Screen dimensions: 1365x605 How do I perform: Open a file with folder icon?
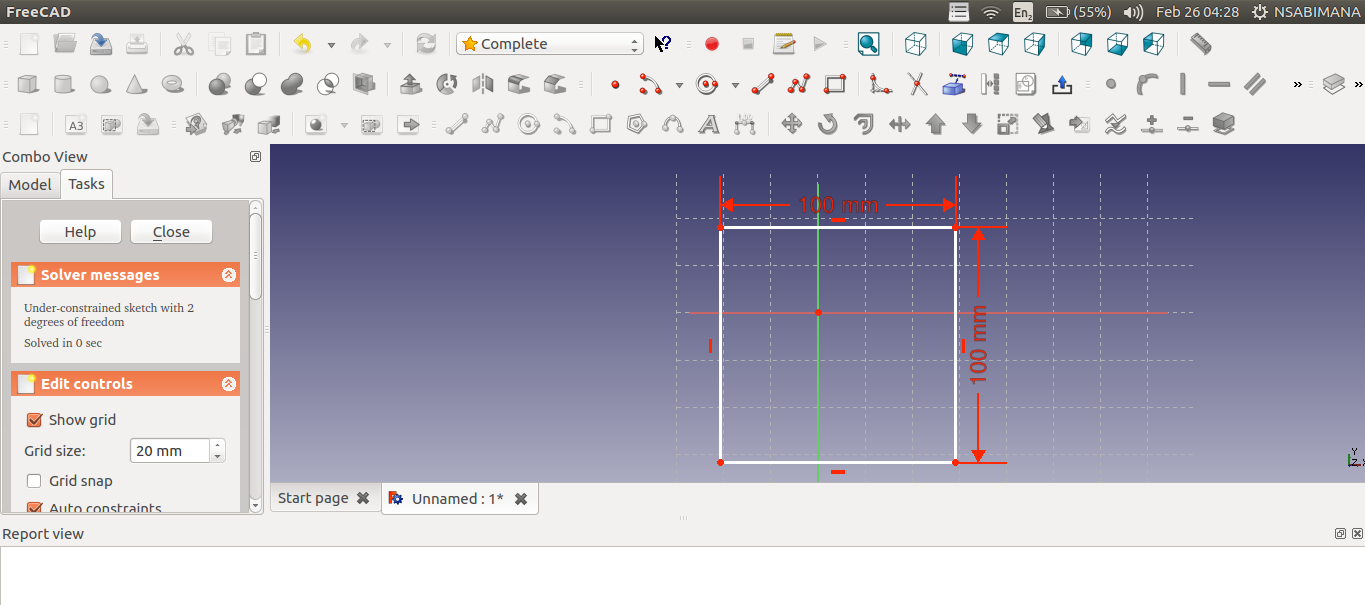(65, 44)
